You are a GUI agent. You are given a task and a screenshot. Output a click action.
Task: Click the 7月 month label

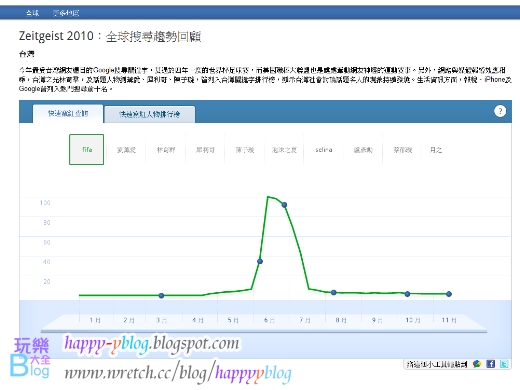pos(305,320)
